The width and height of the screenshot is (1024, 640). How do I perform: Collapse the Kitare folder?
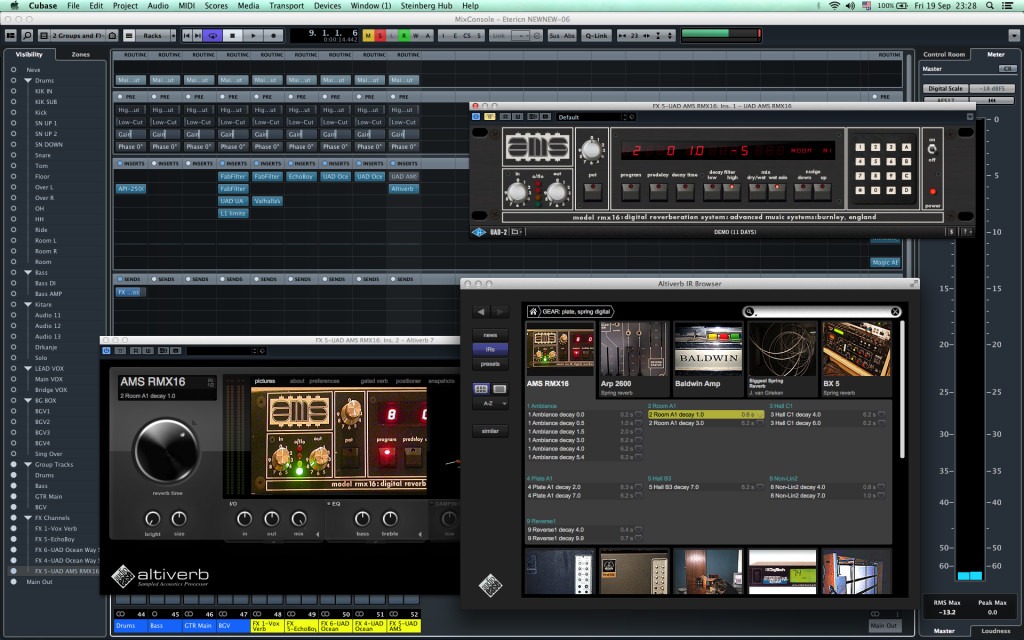[28, 304]
